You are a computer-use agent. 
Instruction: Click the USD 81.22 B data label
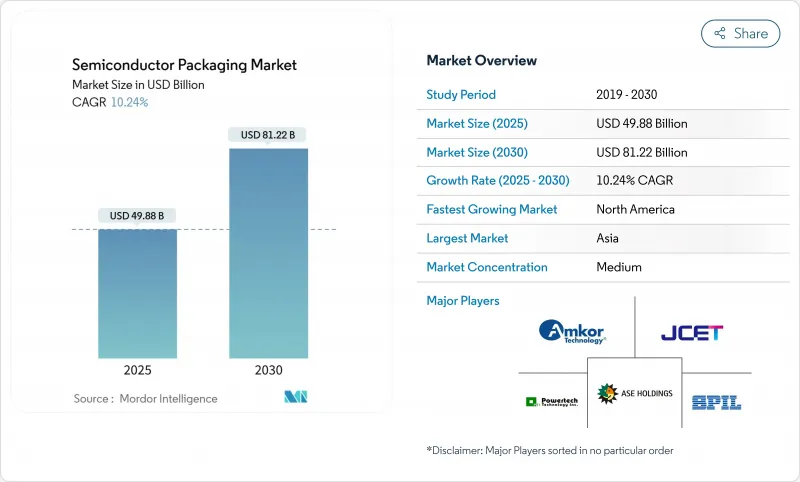[x=267, y=134]
